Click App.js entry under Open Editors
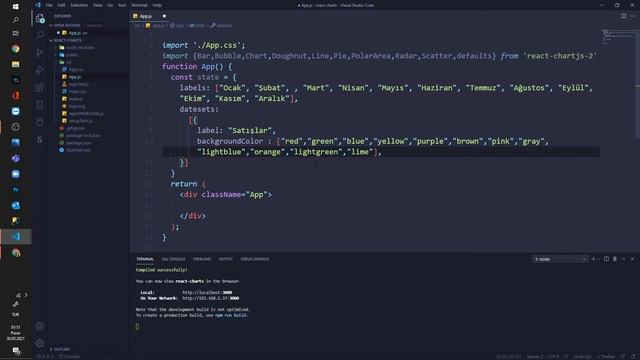The width and height of the screenshot is (640, 360). click(x=74, y=33)
